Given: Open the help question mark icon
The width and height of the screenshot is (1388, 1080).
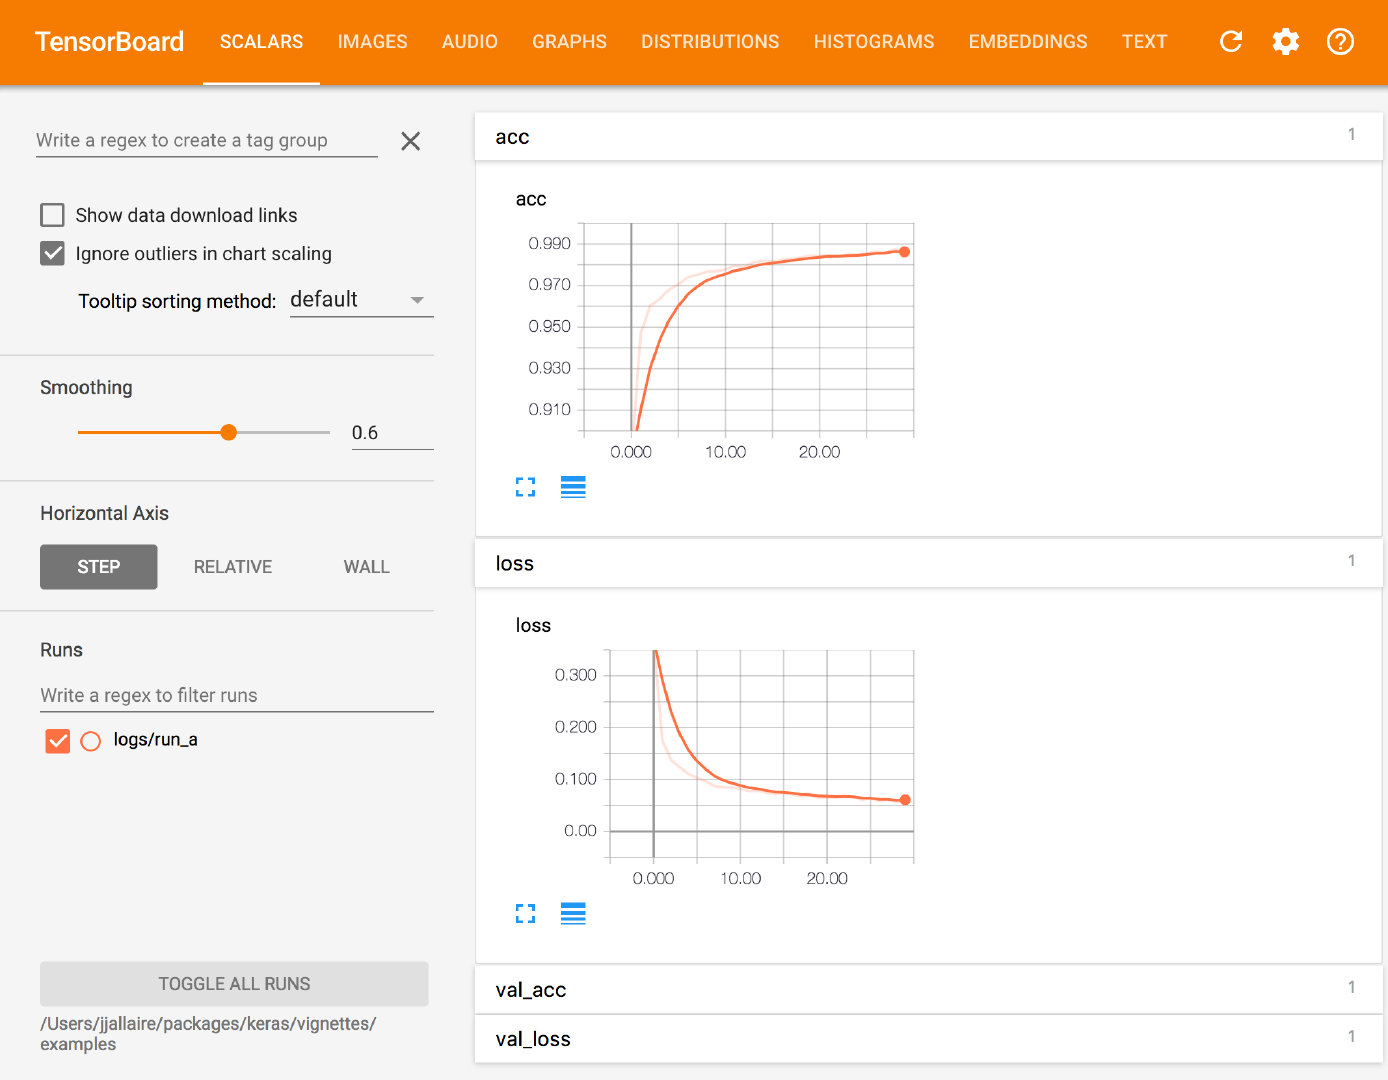Looking at the screenshot, I should click(1340, 41).
